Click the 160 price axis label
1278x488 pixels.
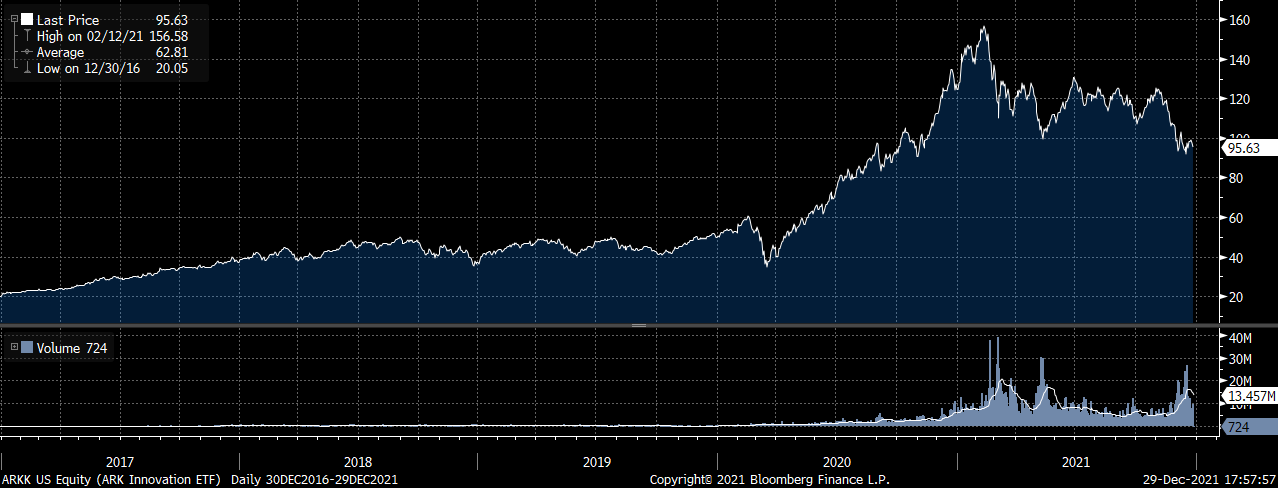pyautogui.click(x=1241, y=20)
